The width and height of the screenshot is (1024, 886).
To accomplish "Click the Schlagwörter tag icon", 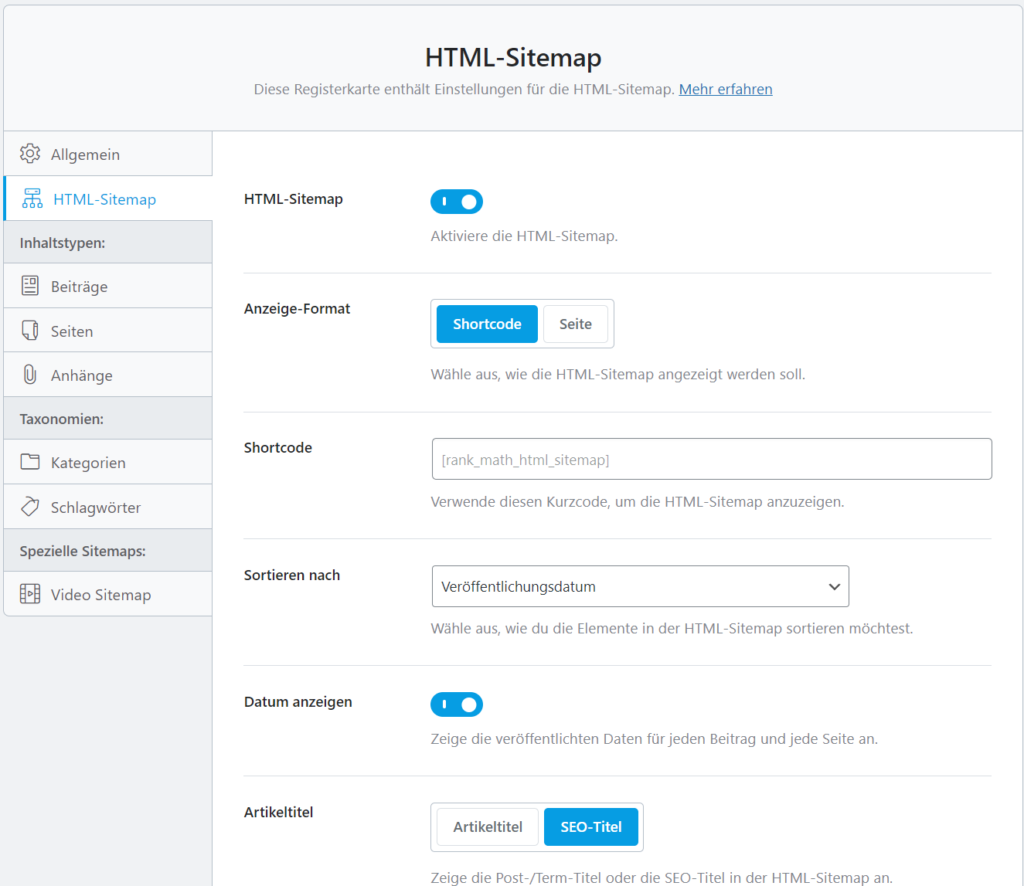I will pyautogui.click(x=30, y=507).
